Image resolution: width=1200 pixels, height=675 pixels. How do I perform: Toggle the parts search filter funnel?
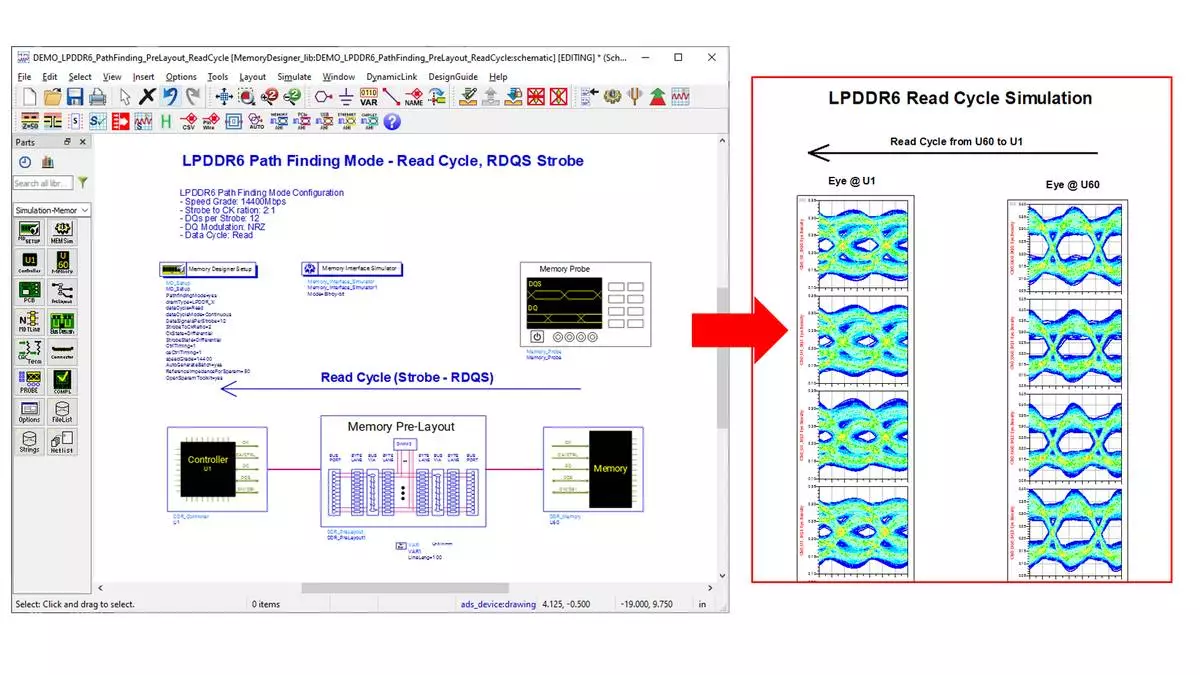(x=83, y=183)
